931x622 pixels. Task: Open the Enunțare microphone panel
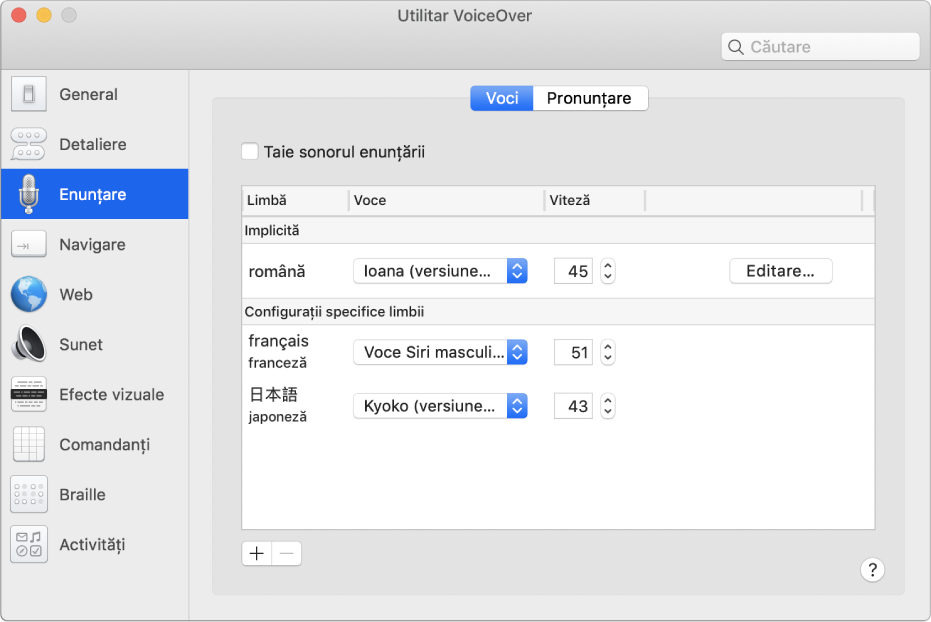(x=96, y=194)
